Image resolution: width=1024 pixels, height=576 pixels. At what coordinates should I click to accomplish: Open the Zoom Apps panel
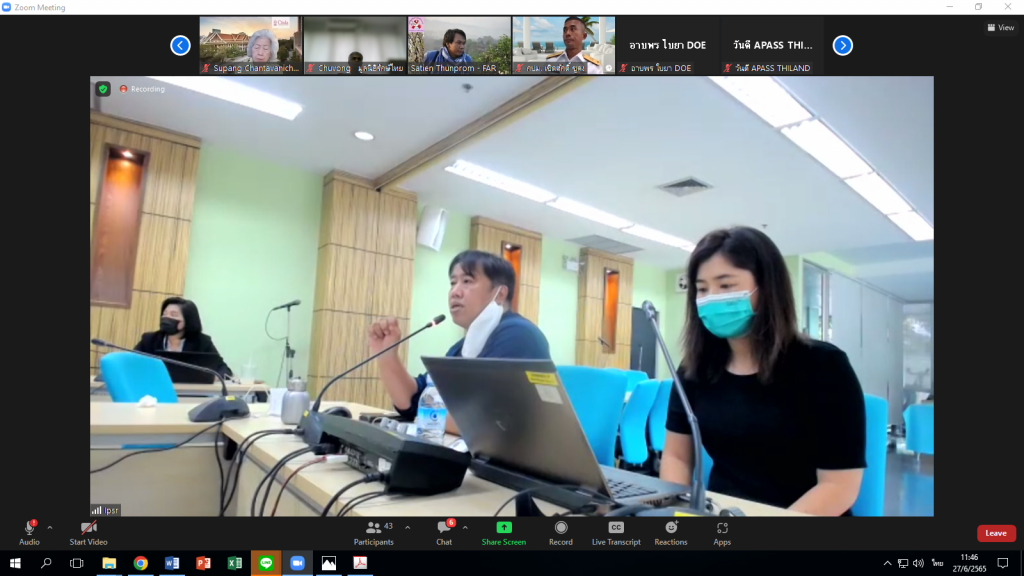click(x=722, y=528)
